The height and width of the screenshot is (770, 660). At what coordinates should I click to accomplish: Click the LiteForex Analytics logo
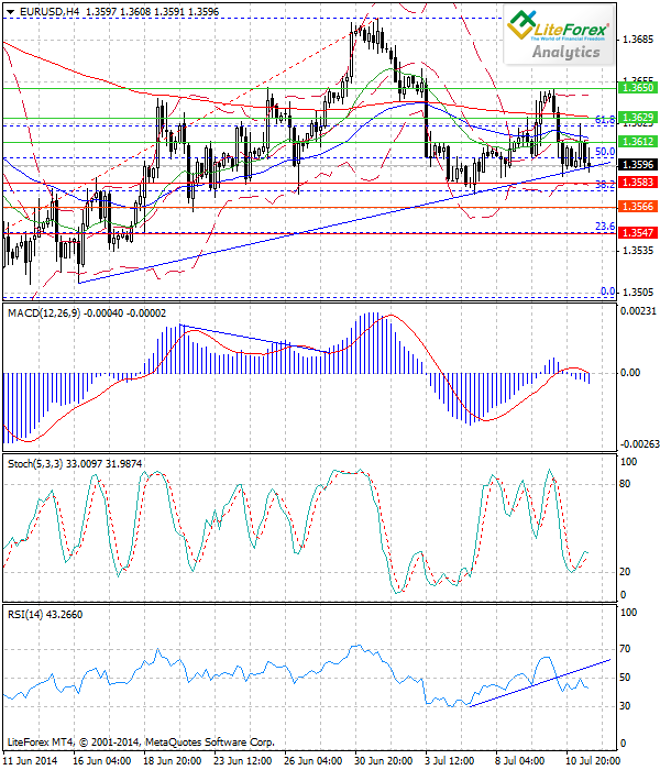(559, 35)
